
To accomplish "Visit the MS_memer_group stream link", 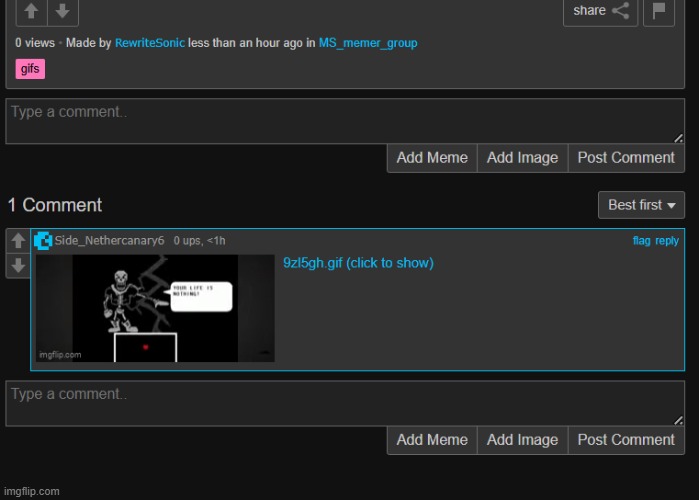I will 368,43.
